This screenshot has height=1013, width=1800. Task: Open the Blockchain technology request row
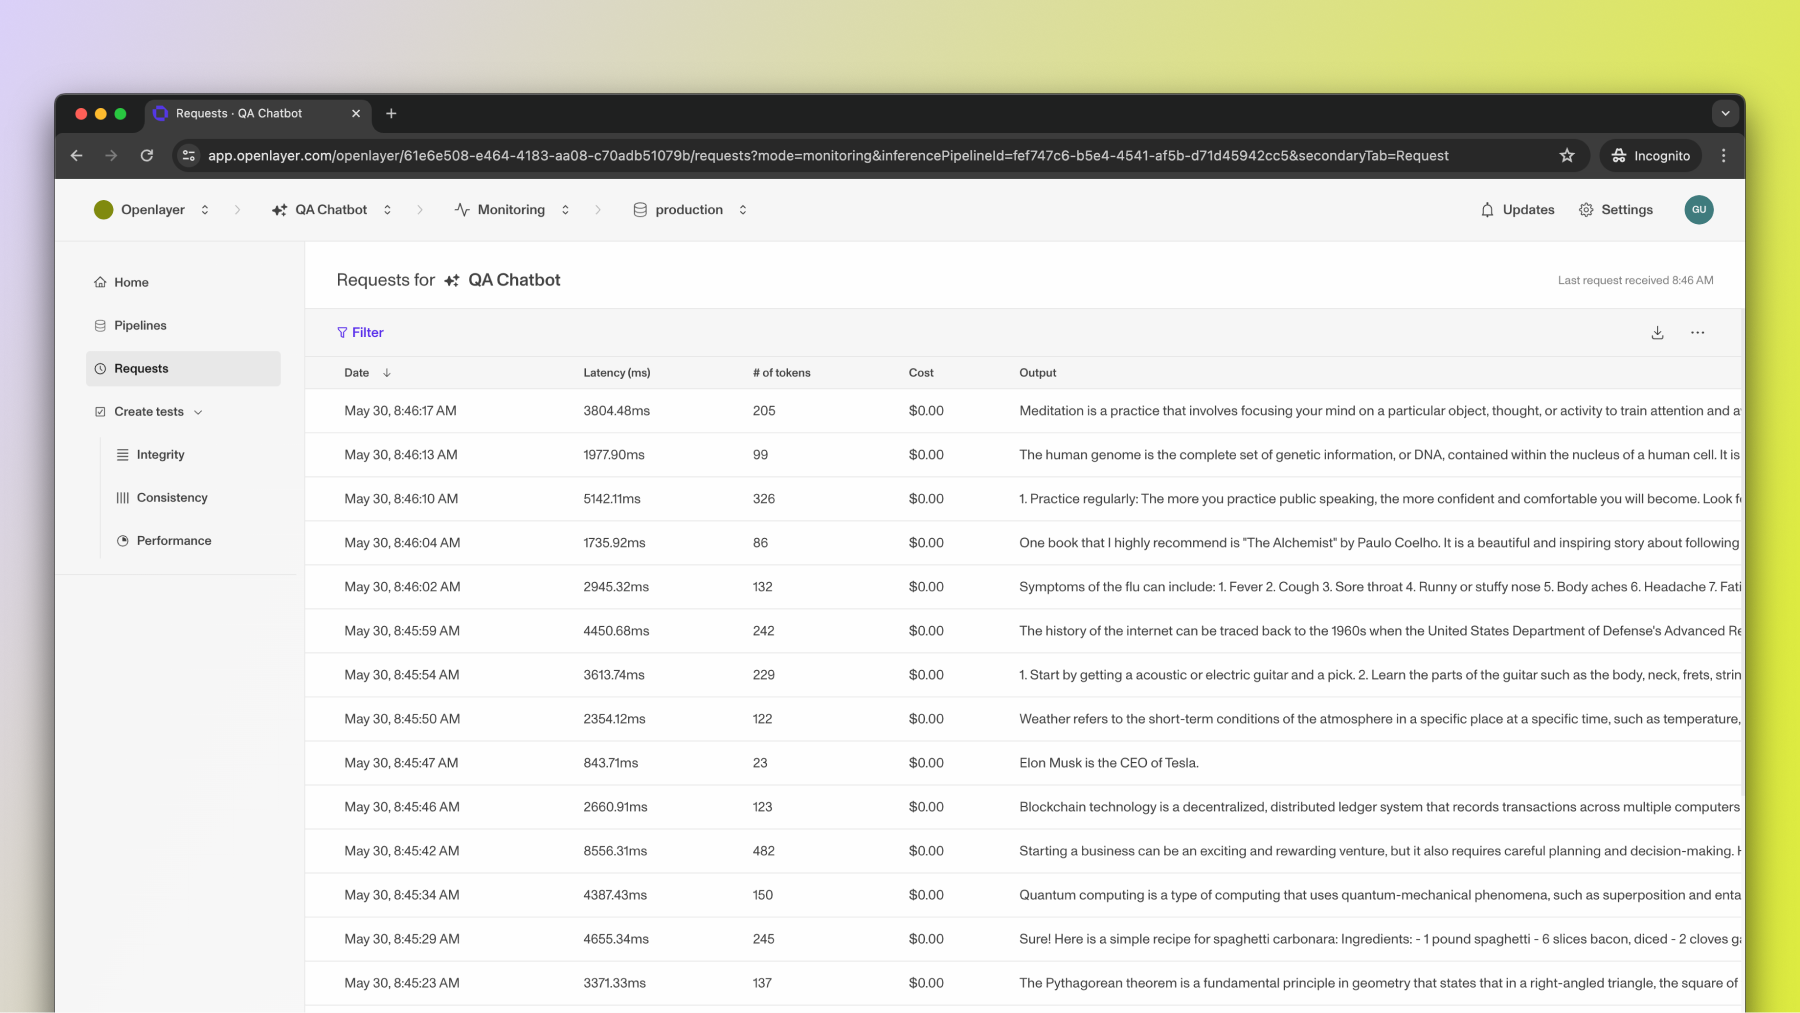(1024, 806)
